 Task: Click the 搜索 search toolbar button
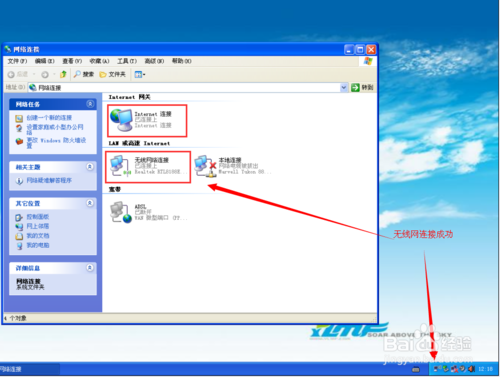point(84,74)
